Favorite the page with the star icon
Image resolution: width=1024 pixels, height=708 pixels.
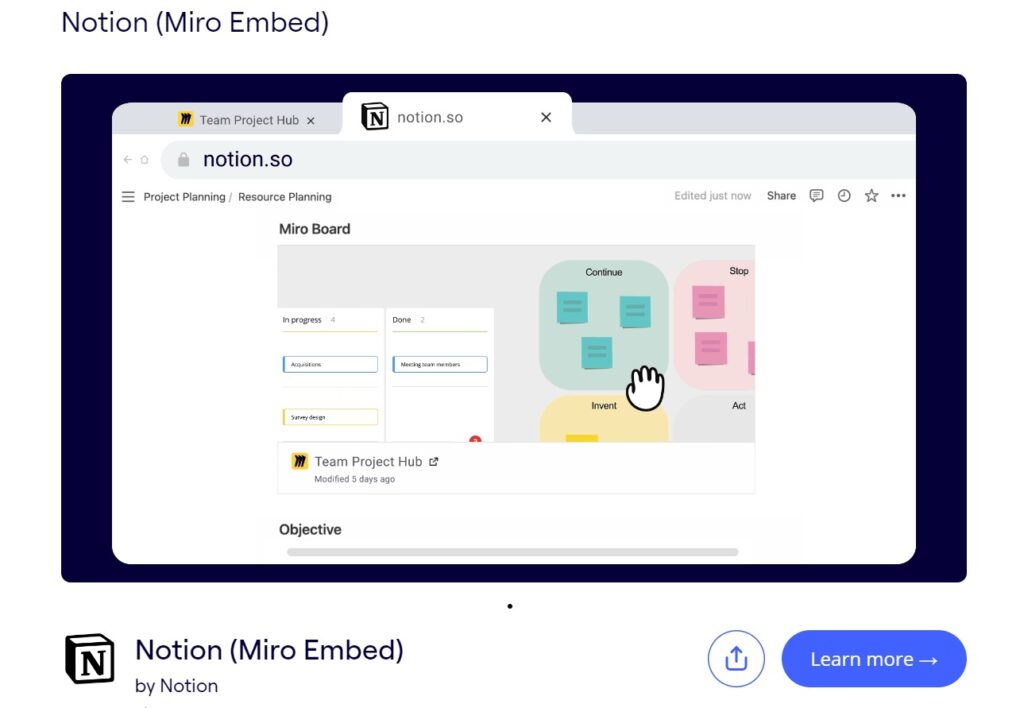(x=871, y=195)
